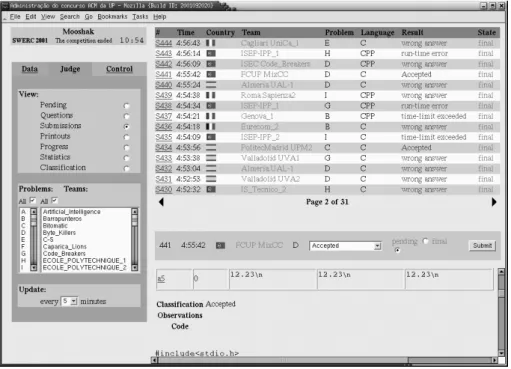The image size is (511, 369).
Task: Click the horizontal scrollbar track at bottom
Action: [x=325, y=360]
